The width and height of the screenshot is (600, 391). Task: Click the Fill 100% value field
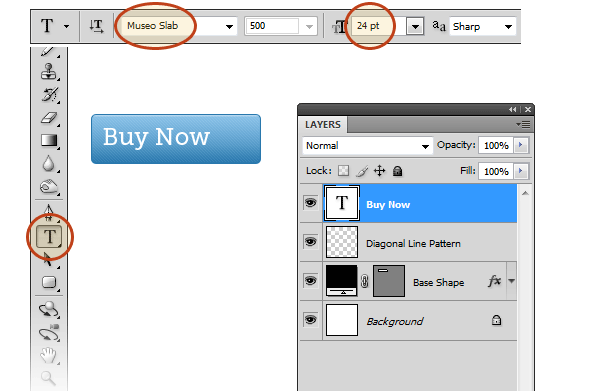(x=496, y=171)
